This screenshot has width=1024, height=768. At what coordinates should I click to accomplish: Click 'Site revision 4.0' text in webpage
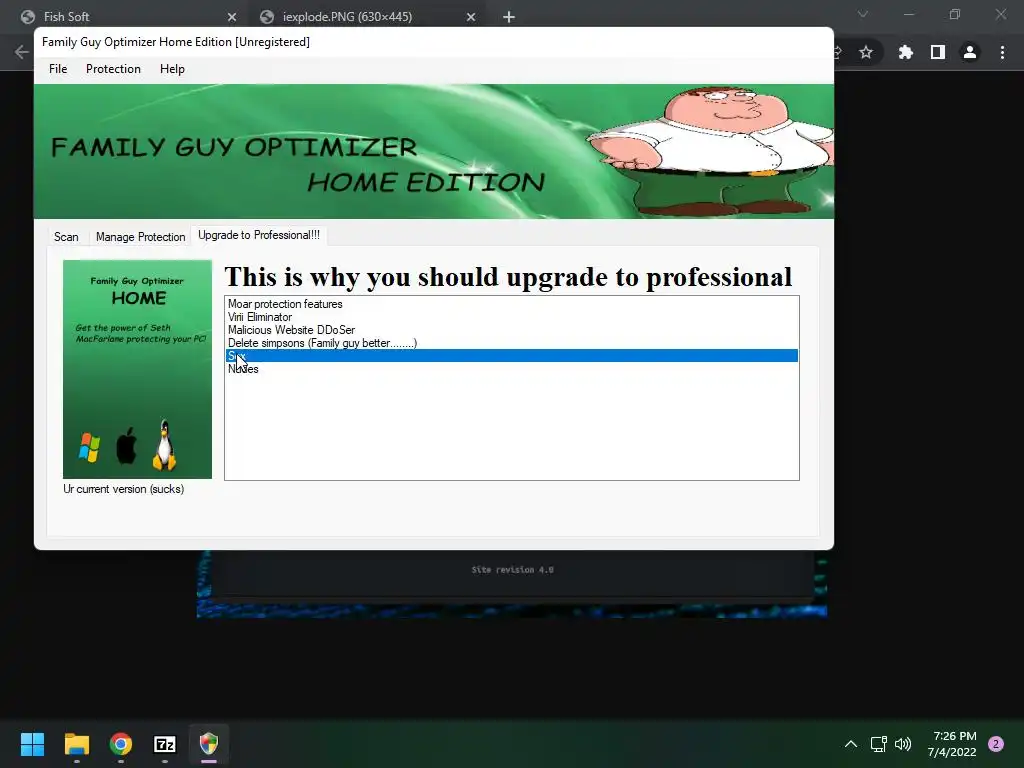pos(513,569)
